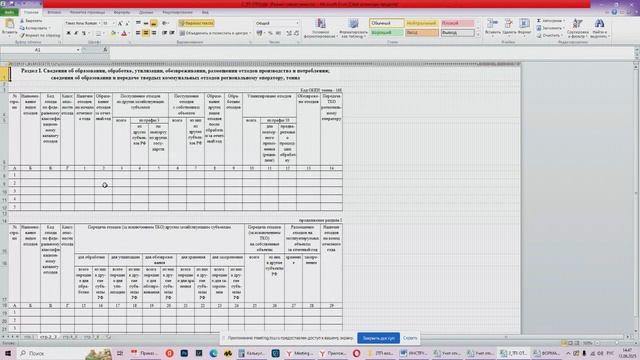640x360 pixels.
Task: Align text to middle of cell
Action: [146, 23]
